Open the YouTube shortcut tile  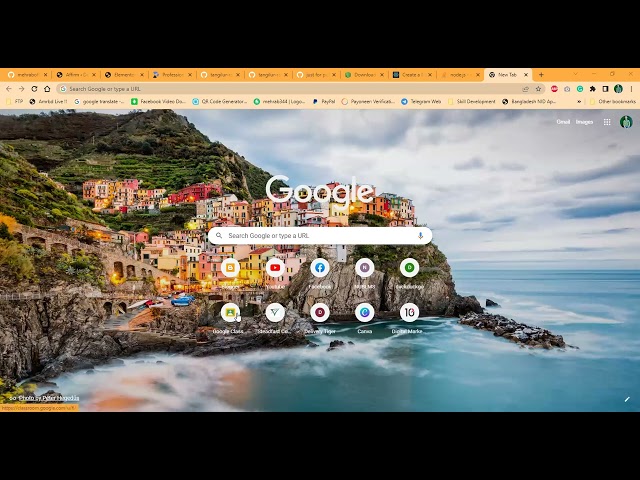275,268
